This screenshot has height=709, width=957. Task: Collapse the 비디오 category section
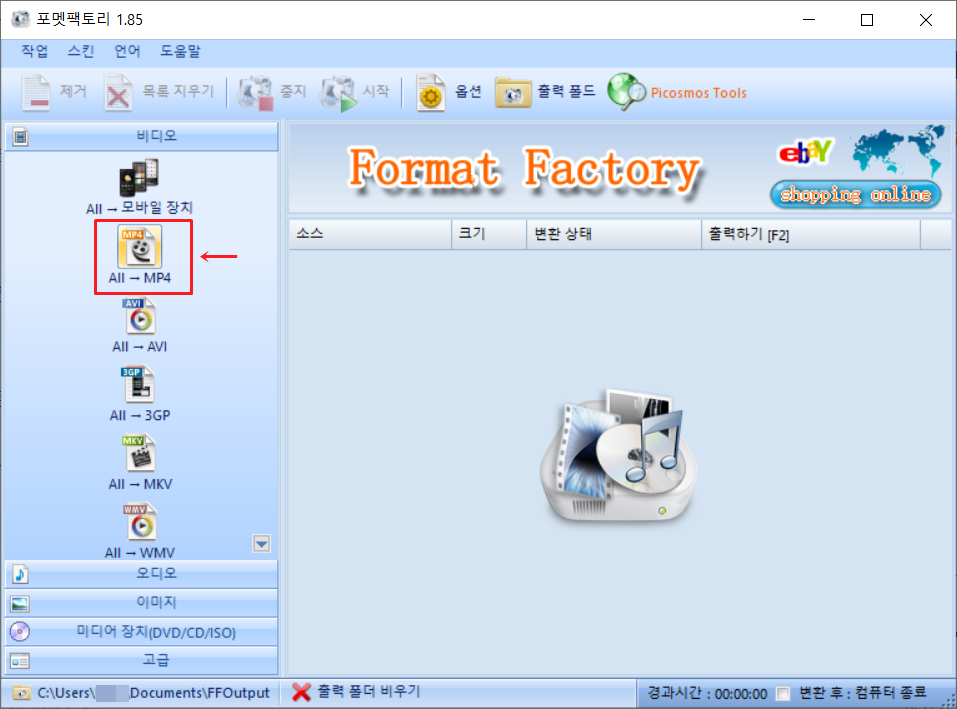click(141, 137)
